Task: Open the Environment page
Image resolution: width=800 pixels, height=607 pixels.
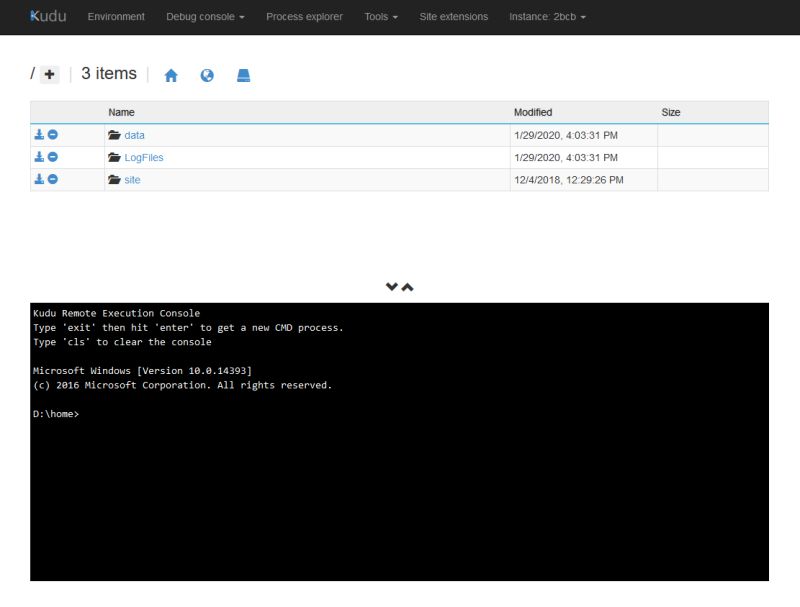Action: [116, 17]
